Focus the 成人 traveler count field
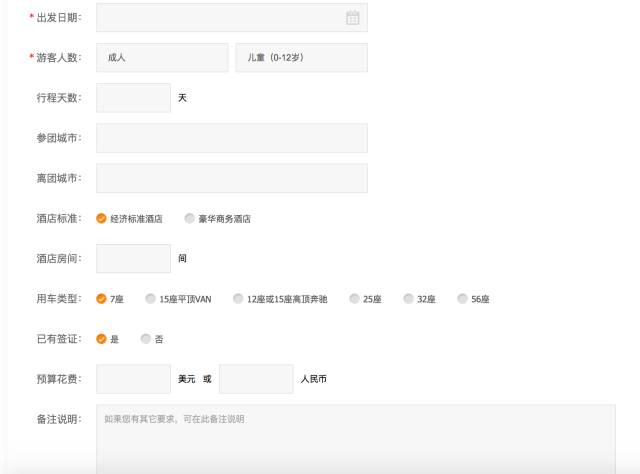 (162, 58)
